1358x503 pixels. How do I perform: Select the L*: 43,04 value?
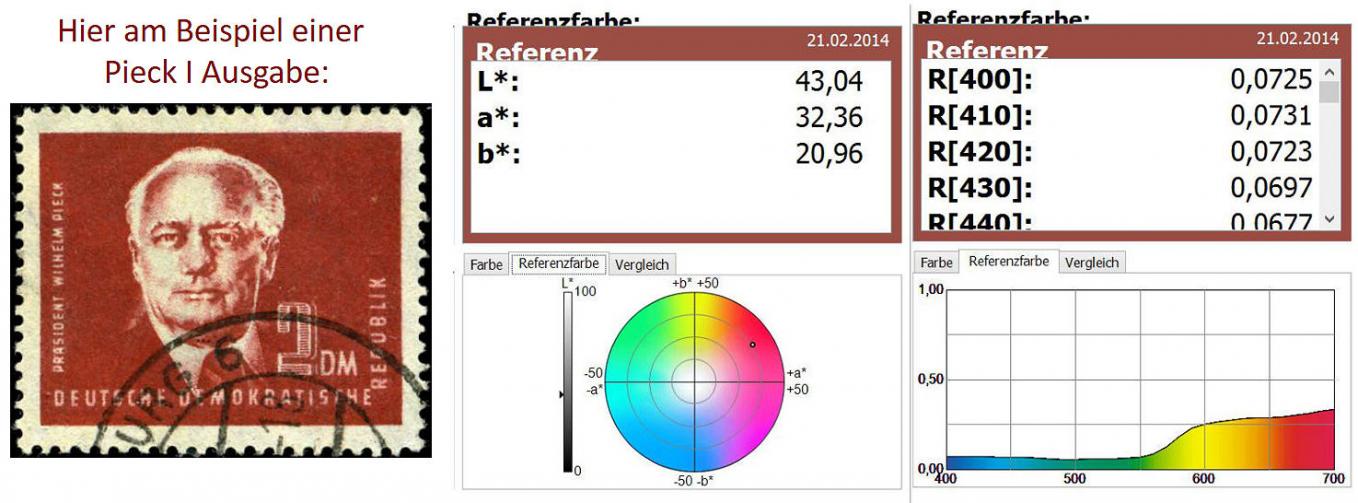pyautogui.click(x=828, y=82)
